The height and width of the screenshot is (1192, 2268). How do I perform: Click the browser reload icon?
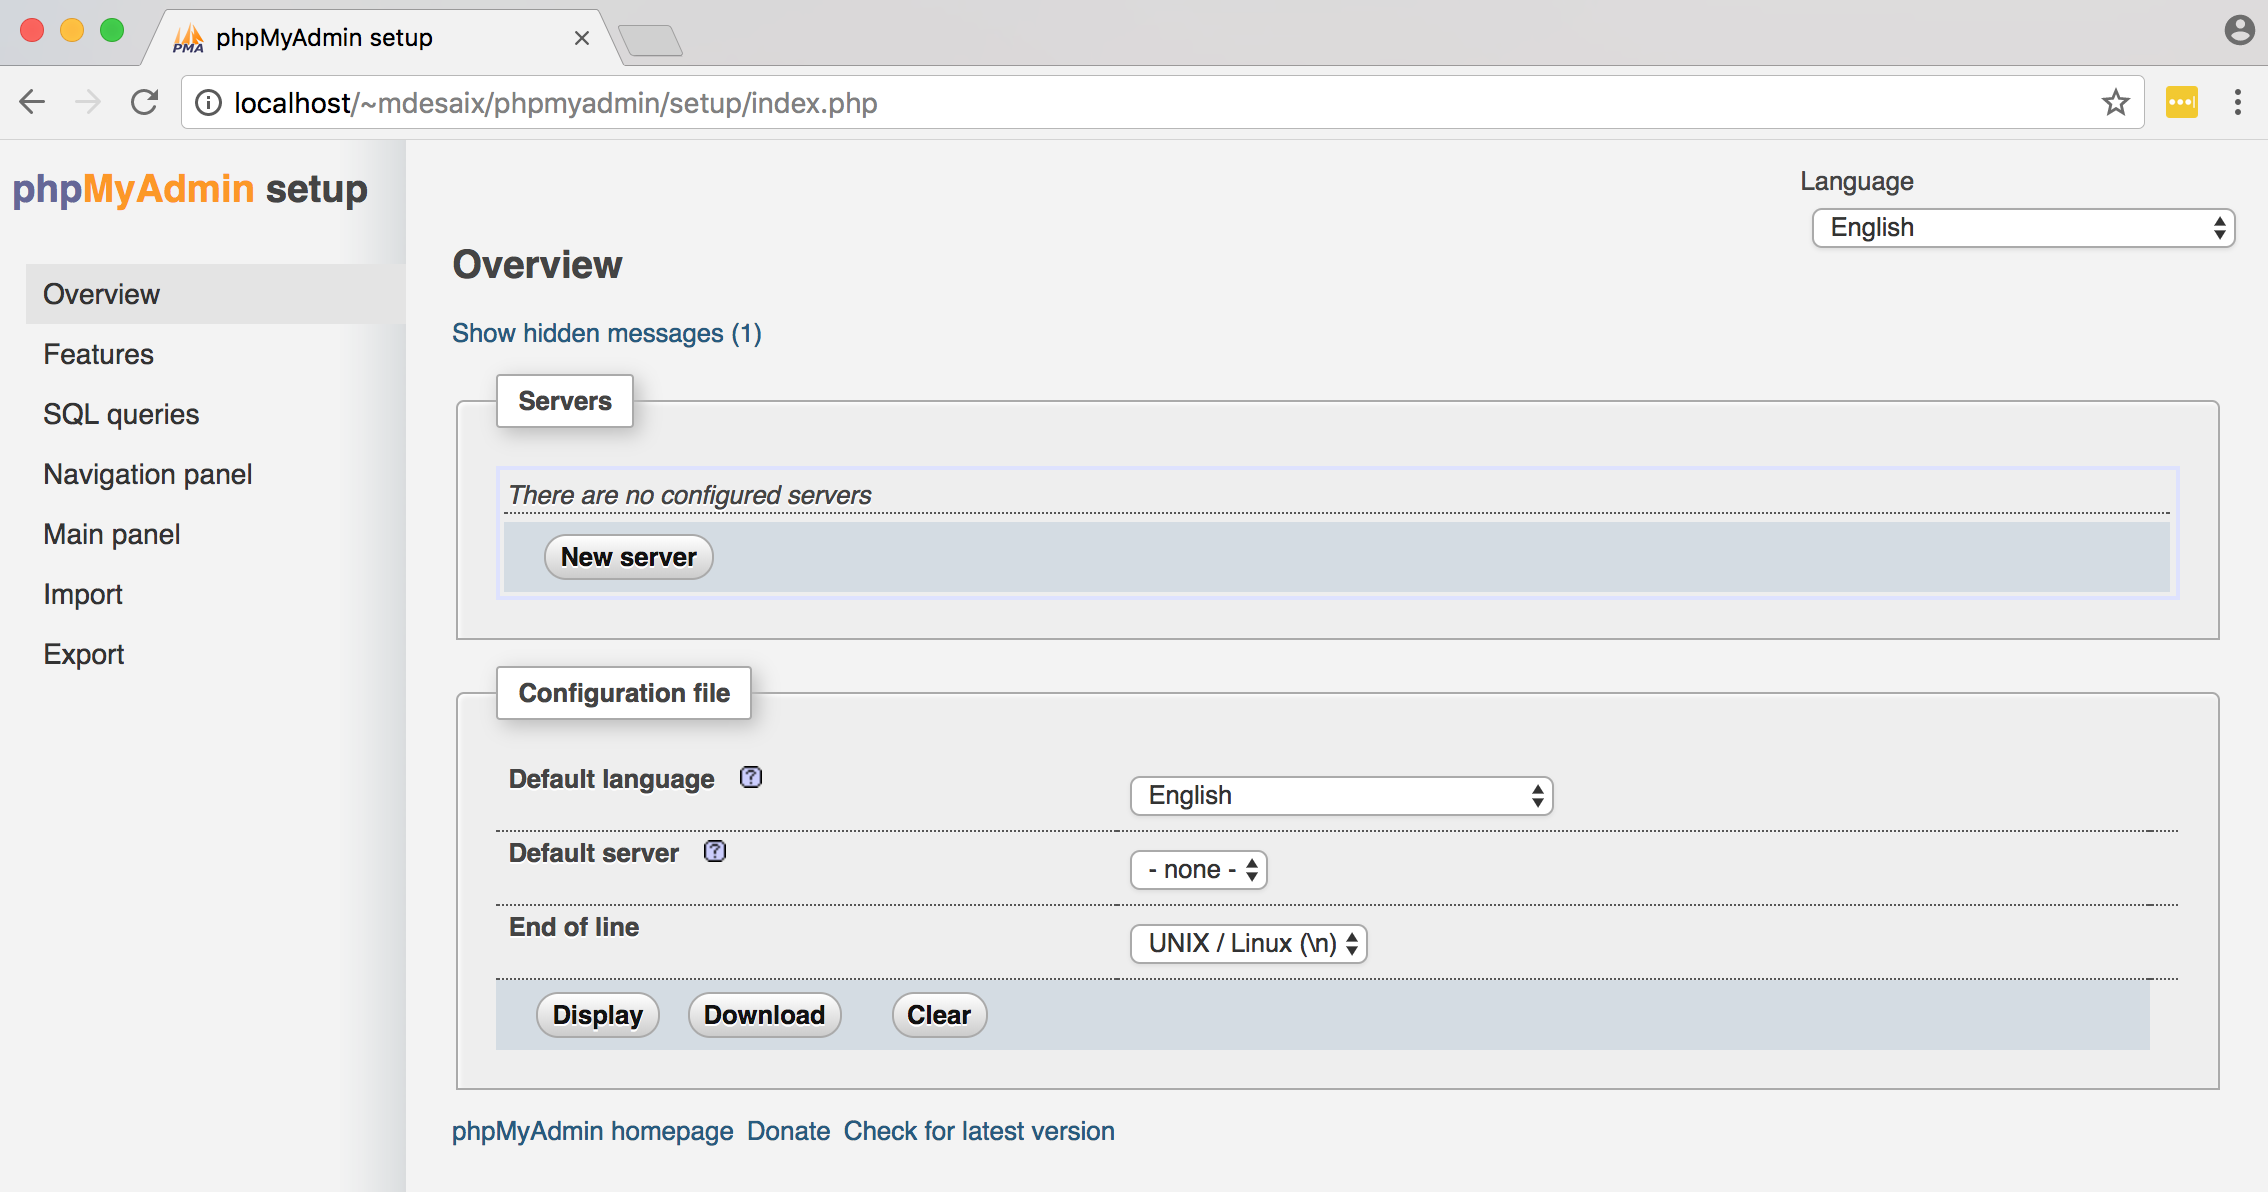145,102
